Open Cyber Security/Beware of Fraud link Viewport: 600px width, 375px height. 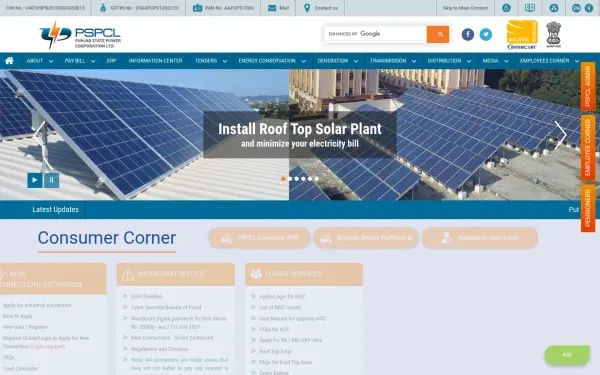[x=166, y=307]
